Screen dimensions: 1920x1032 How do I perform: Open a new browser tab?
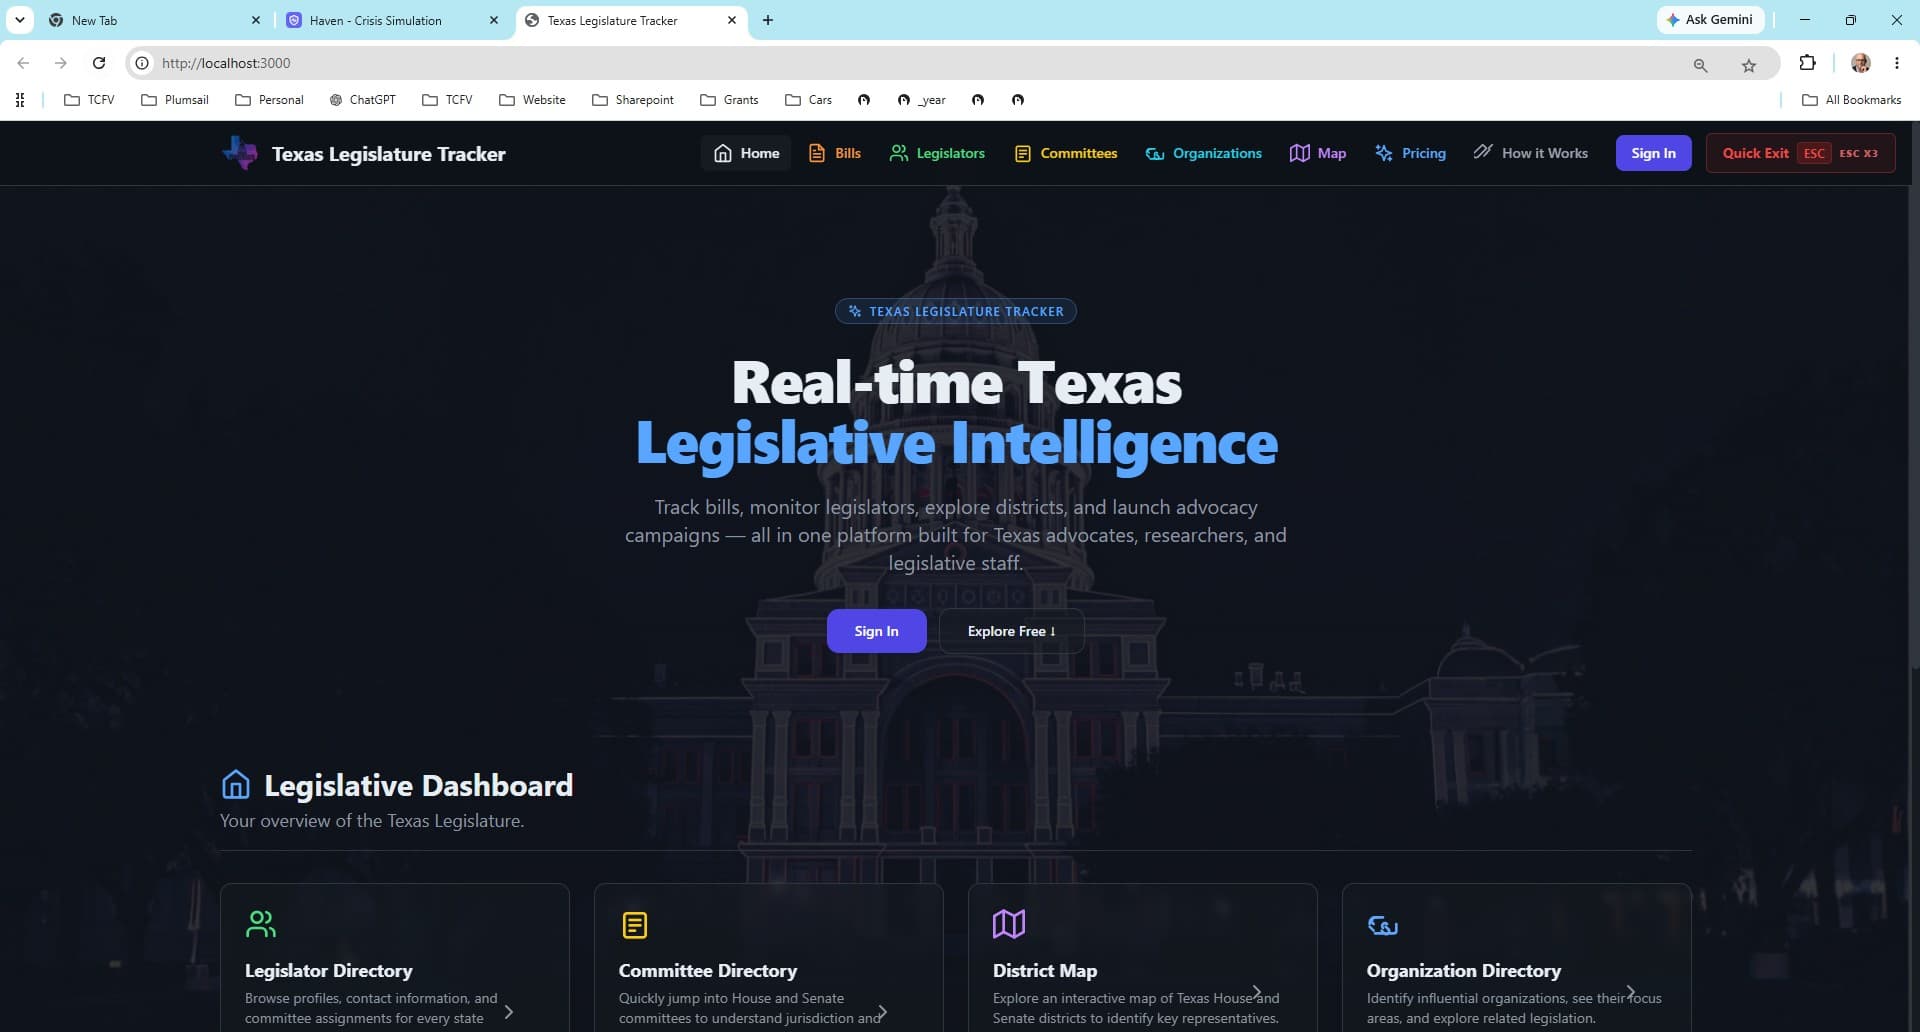pos(768,20)
